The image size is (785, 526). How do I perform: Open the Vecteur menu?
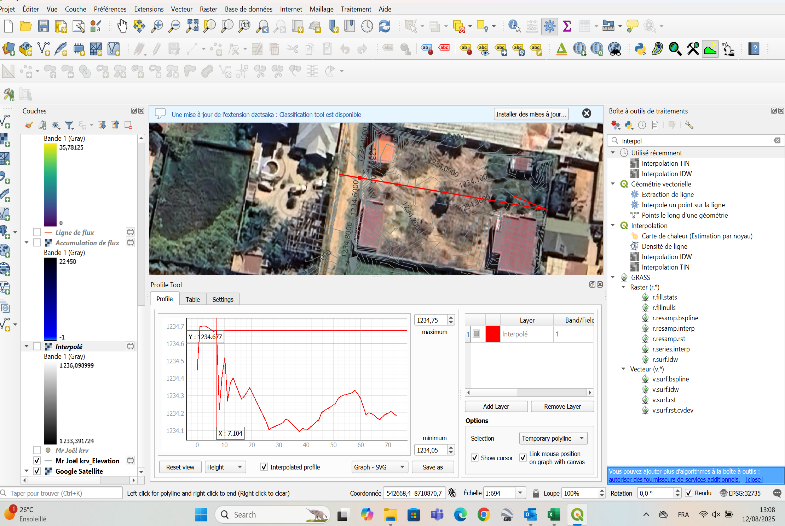tap(182, 9)
